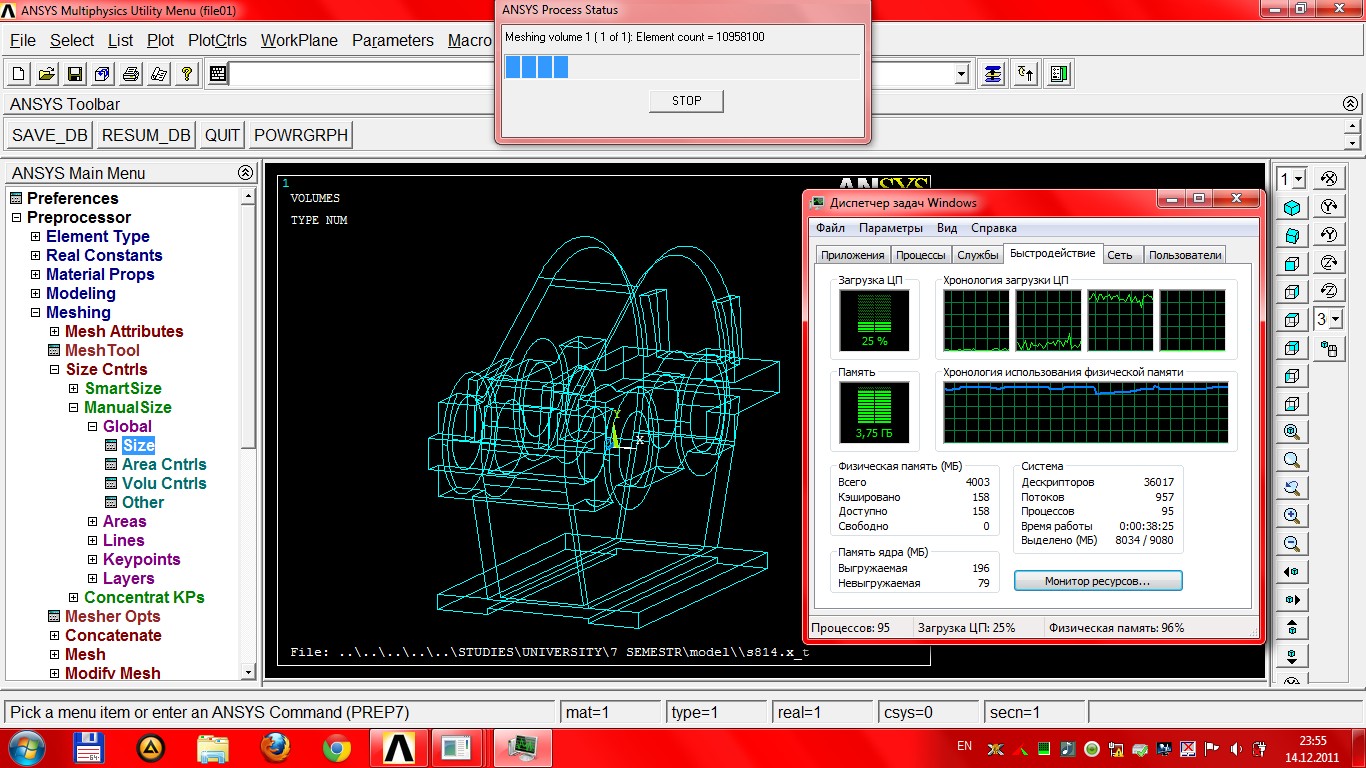This screenshot has width=1366, height=768.
Task: Open an ANSYS file with the folder icon
Action: click(47, 74)
